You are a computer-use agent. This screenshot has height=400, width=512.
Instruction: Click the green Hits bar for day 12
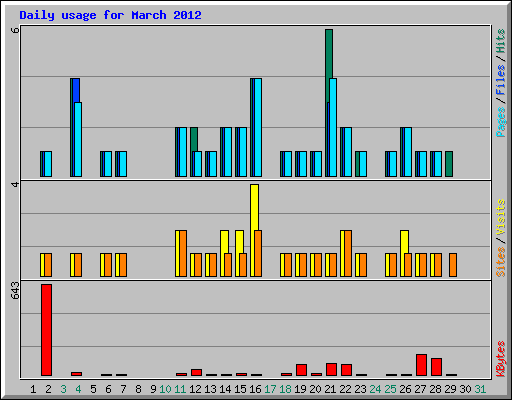click(194, 139)
